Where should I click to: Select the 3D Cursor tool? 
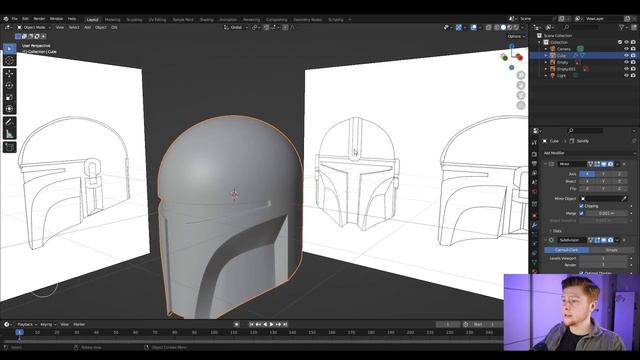coord(9,60)
